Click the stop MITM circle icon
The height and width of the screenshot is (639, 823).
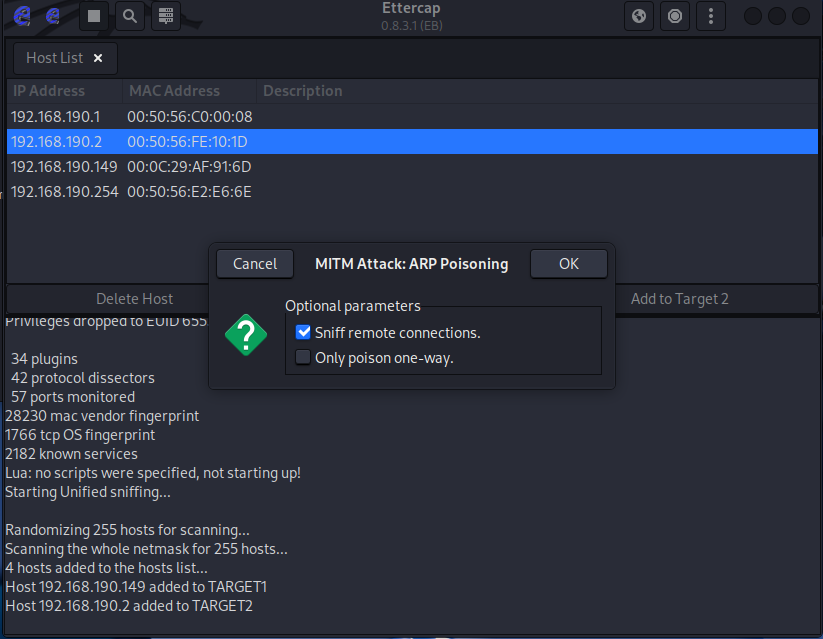click(674, 16)
